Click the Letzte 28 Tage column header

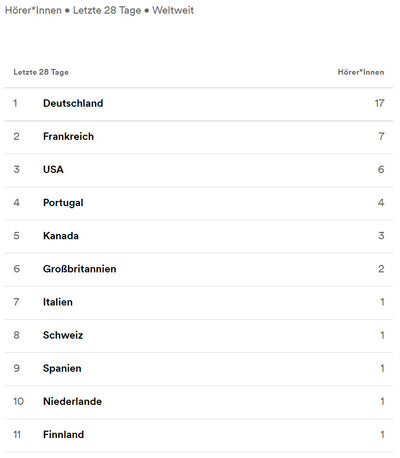click(41, 72)
